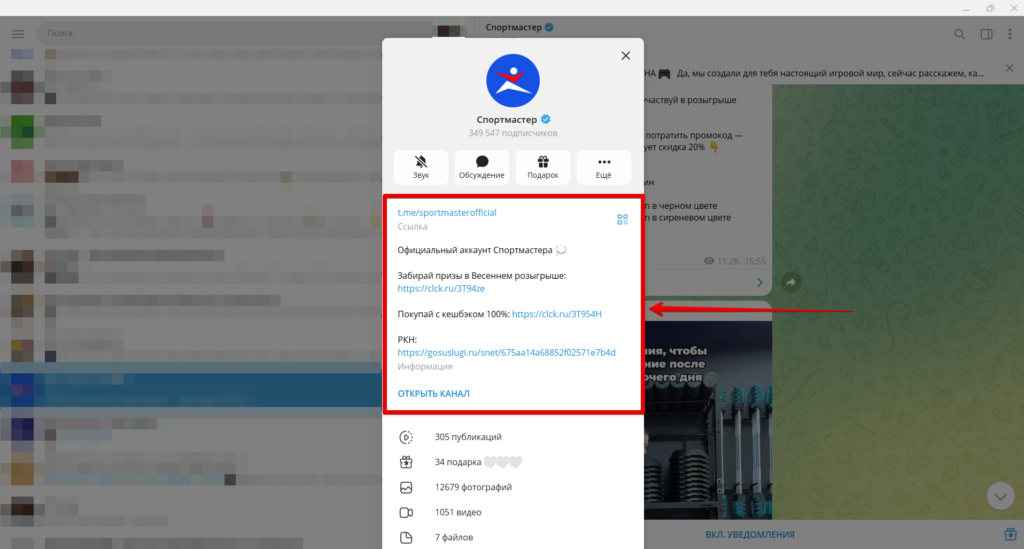Click the camera icon beside 1051 видео

406,512
